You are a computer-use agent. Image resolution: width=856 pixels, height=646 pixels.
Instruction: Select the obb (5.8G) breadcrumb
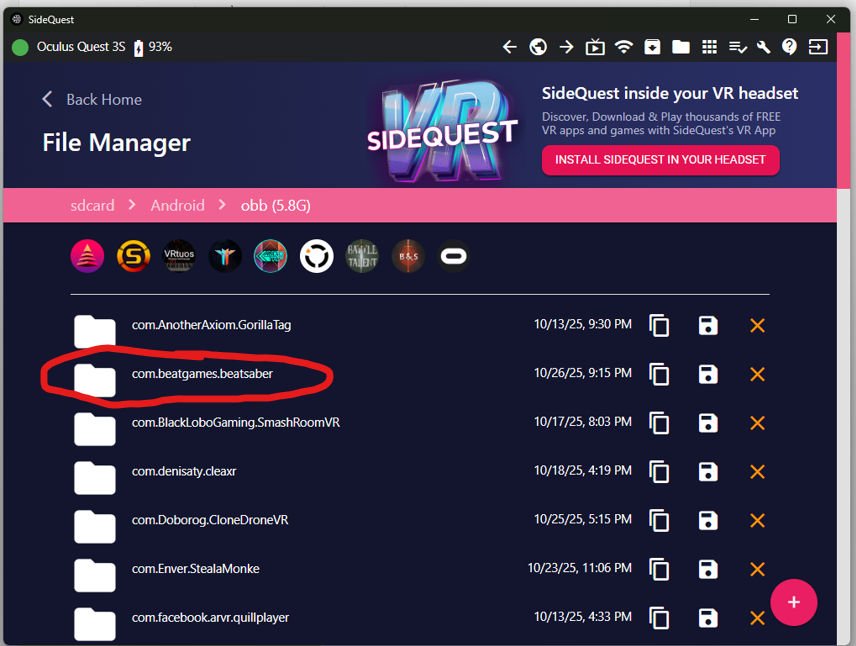click(276, 205)
